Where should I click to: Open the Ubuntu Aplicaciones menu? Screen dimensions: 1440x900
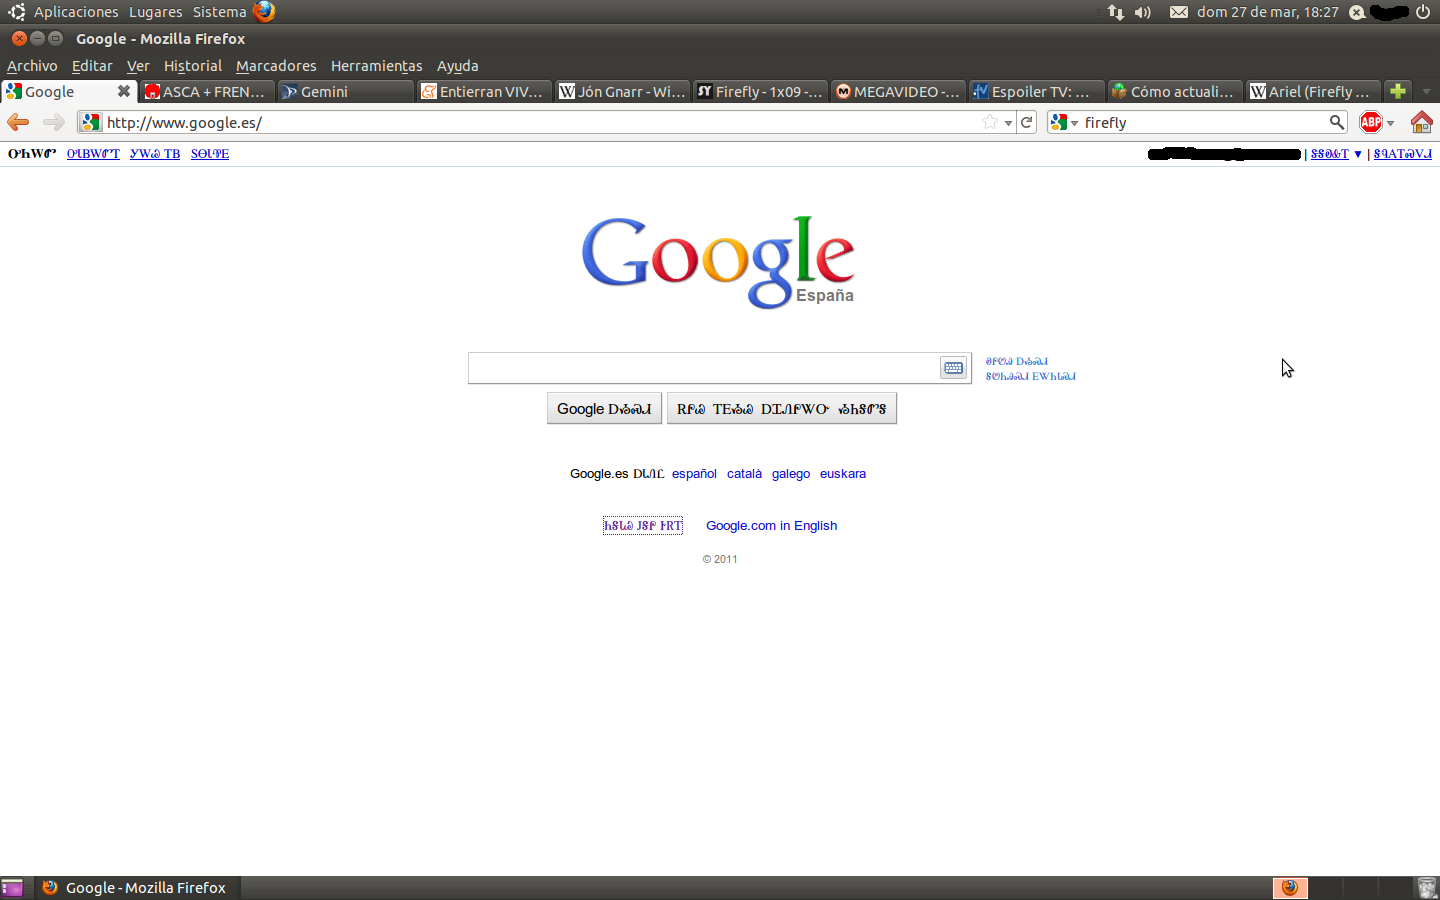pos(76,12)
